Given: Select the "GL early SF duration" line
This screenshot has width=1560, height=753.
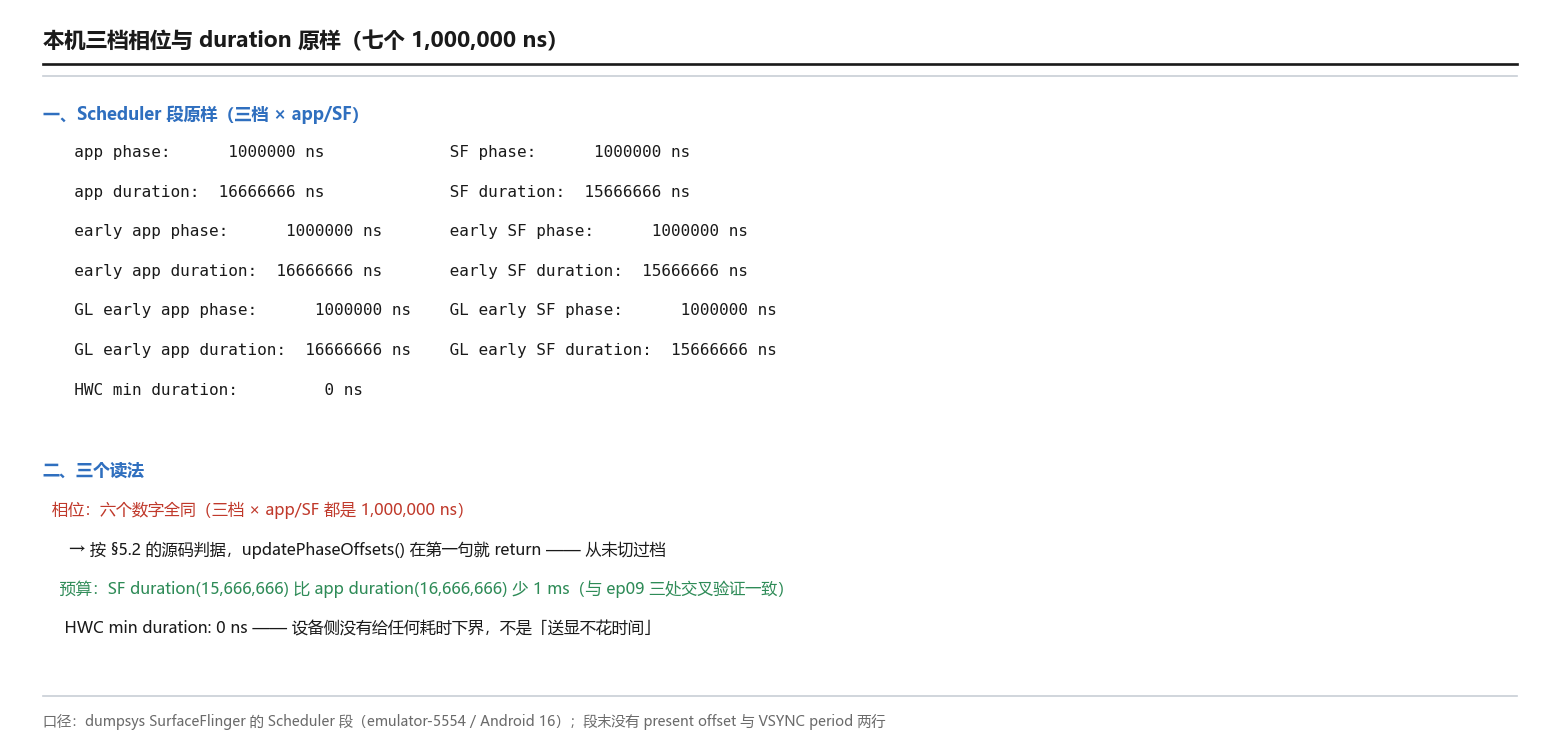Looking at the screenshot, I should pyautogui.click(x=613, y=350).
